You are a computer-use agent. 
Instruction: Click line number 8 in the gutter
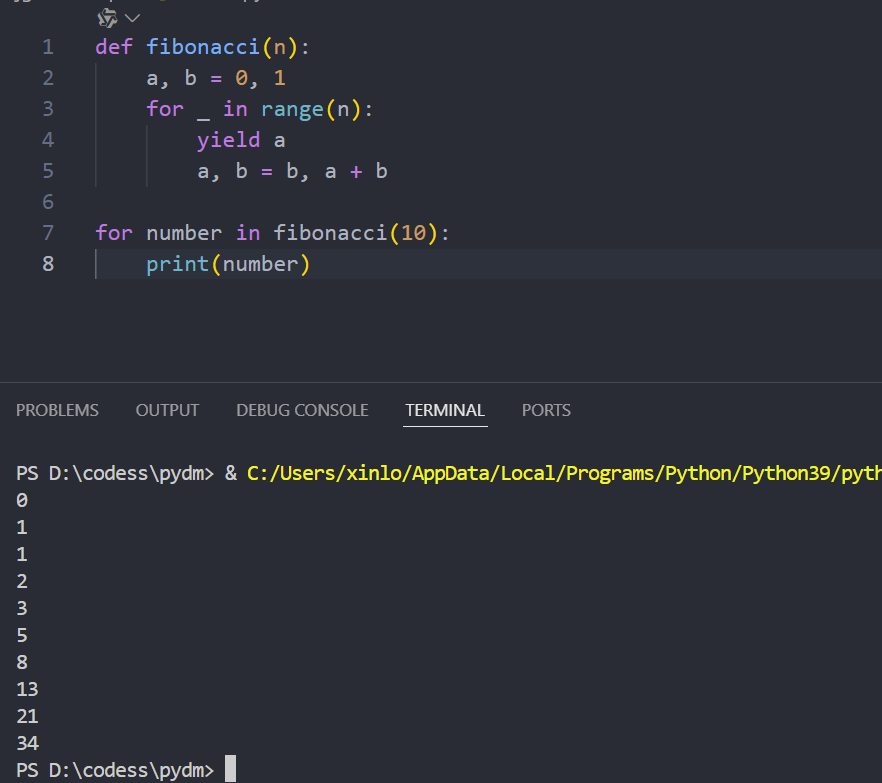click(48, 263)
